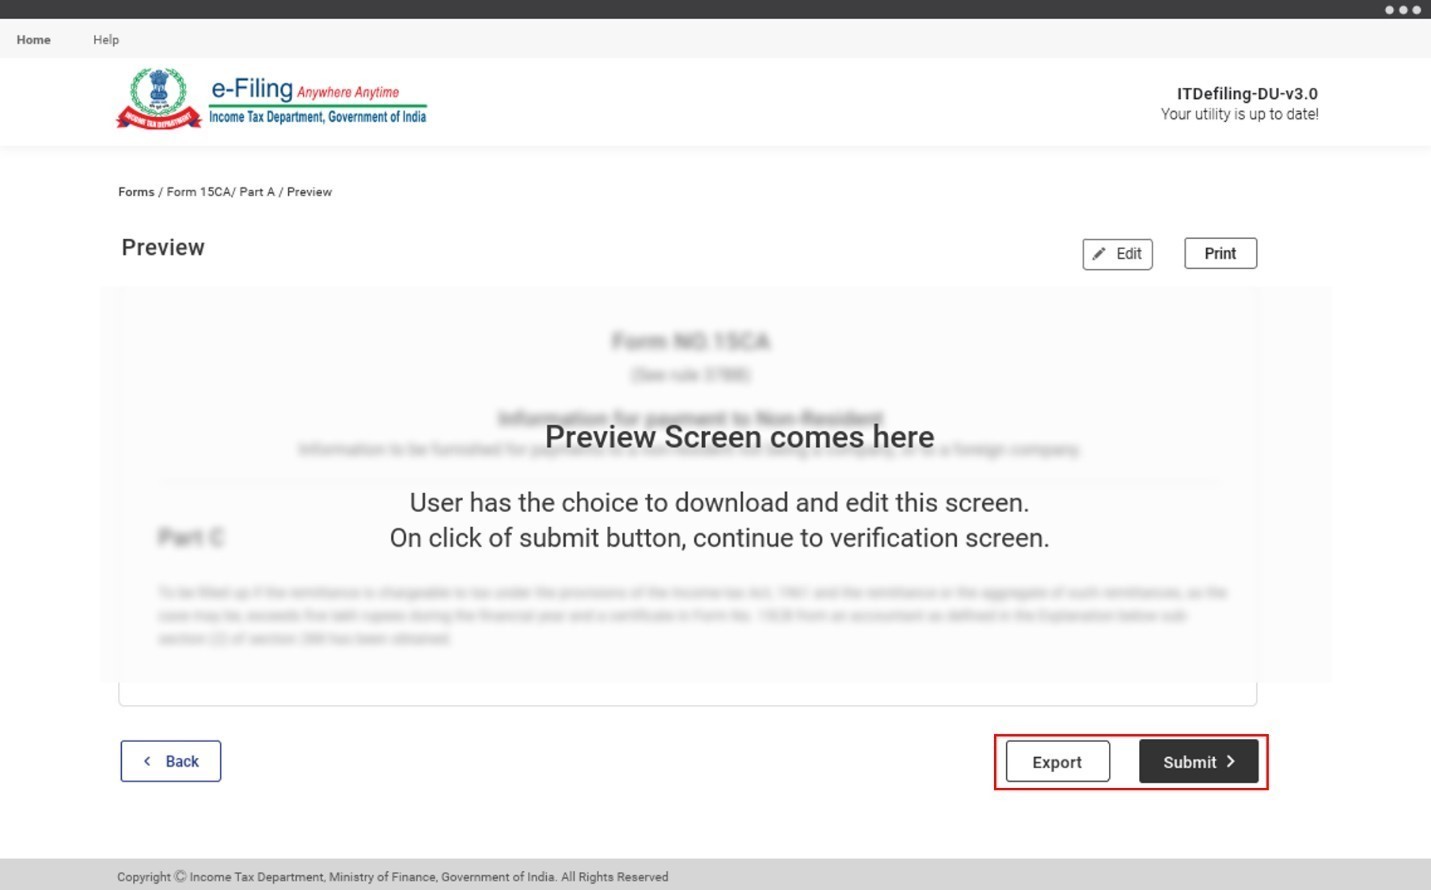Click the Preview Screen comes here overlay text
1431x890 pixels.
[x=740, y=437]
